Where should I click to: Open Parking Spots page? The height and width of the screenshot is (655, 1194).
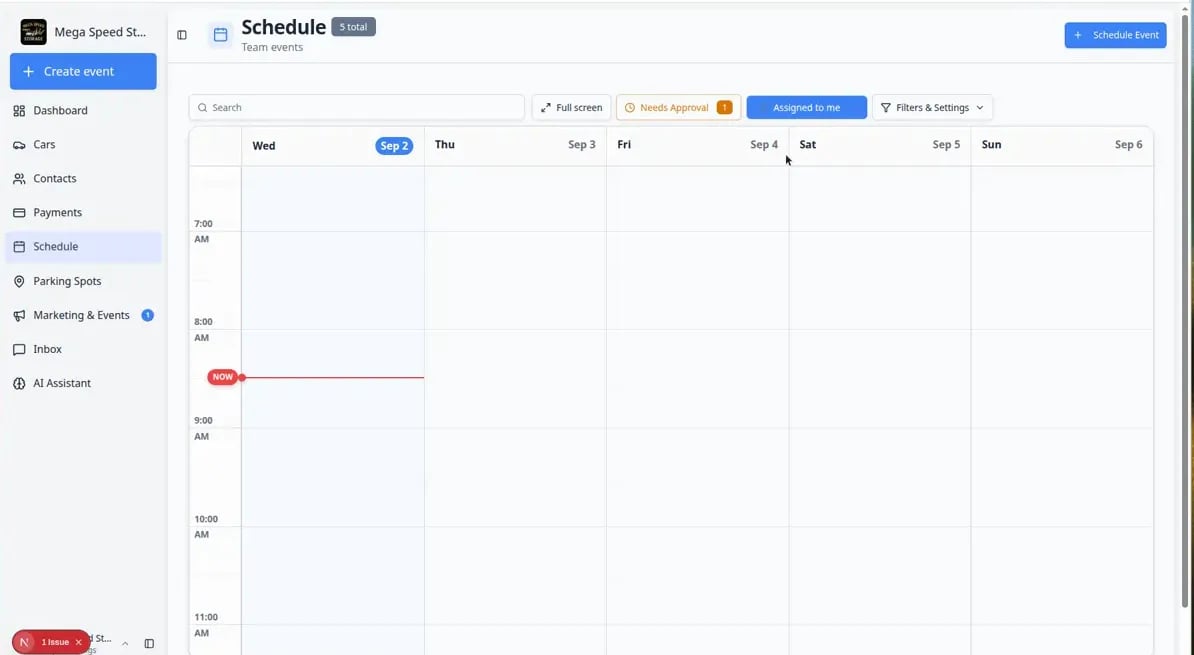point(83,281)
